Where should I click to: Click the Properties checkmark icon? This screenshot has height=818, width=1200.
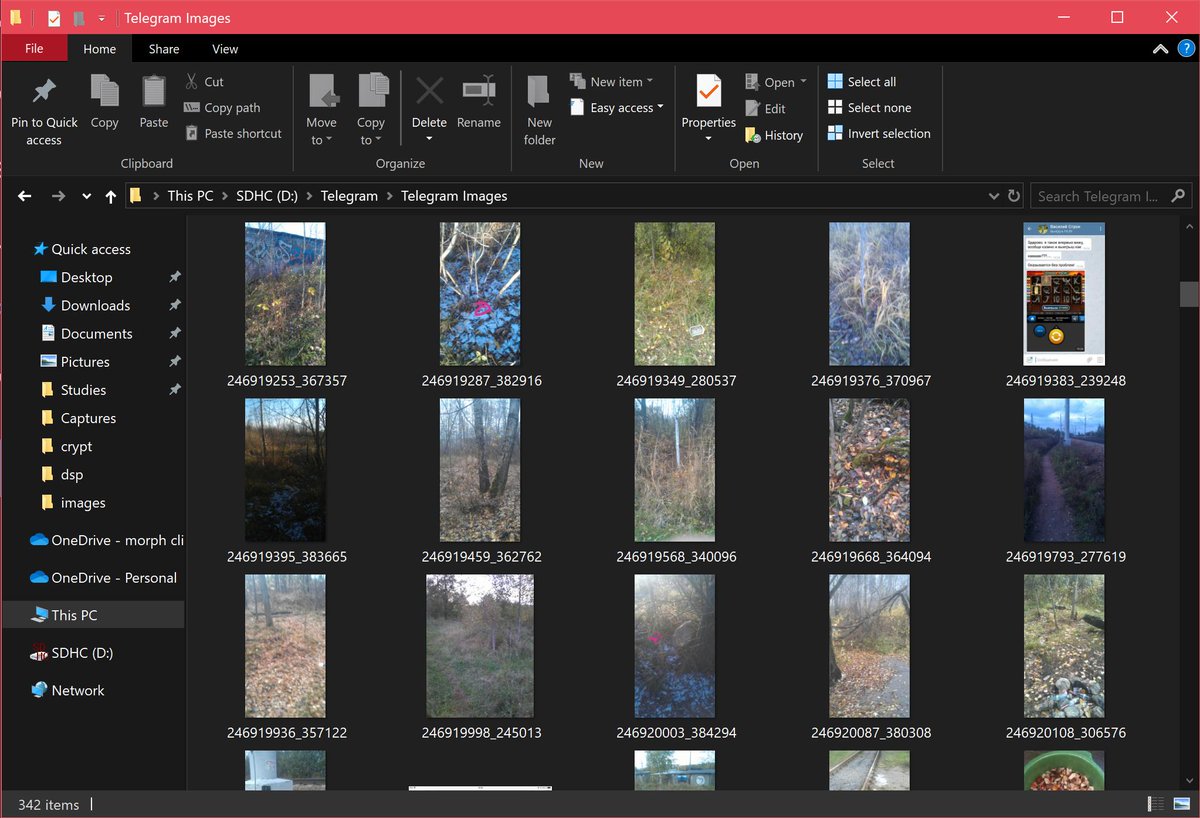tap(709, 91)
